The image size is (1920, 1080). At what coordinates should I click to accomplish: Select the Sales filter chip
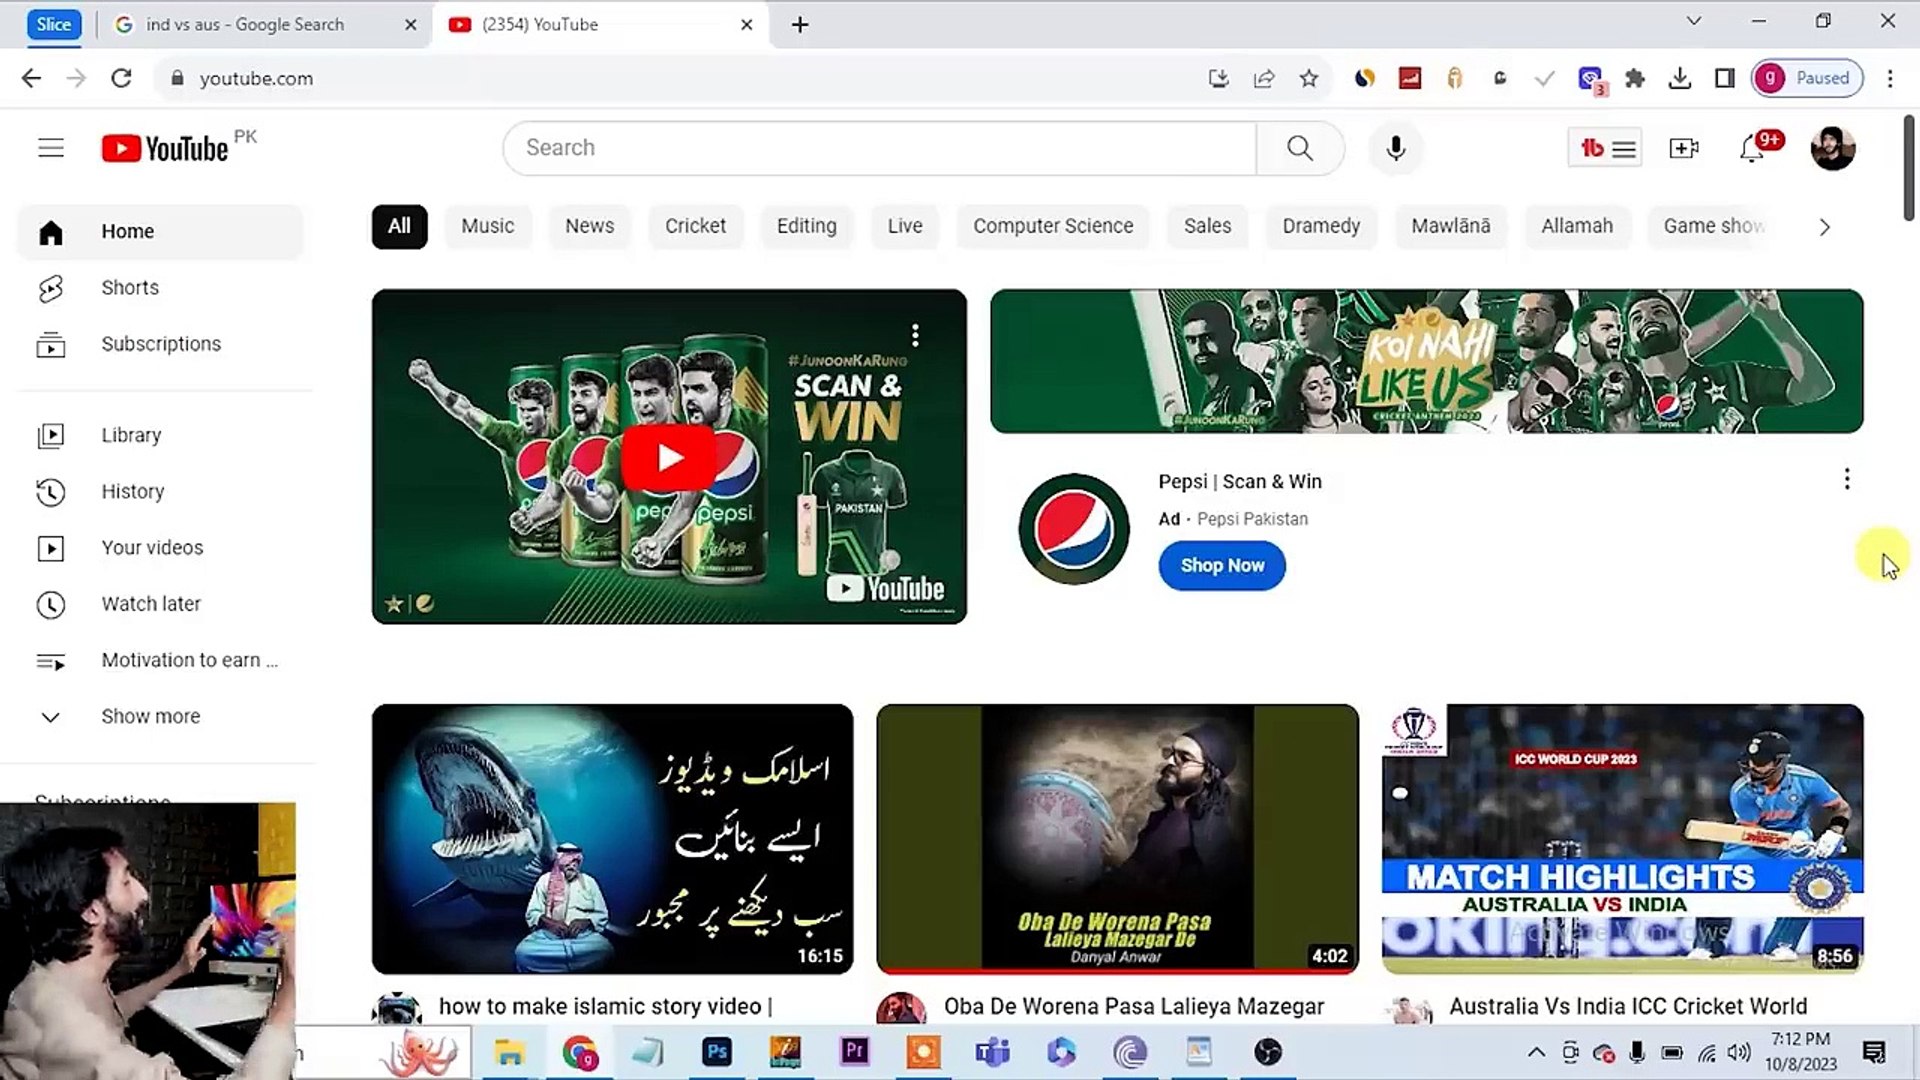pos(1208,226)
